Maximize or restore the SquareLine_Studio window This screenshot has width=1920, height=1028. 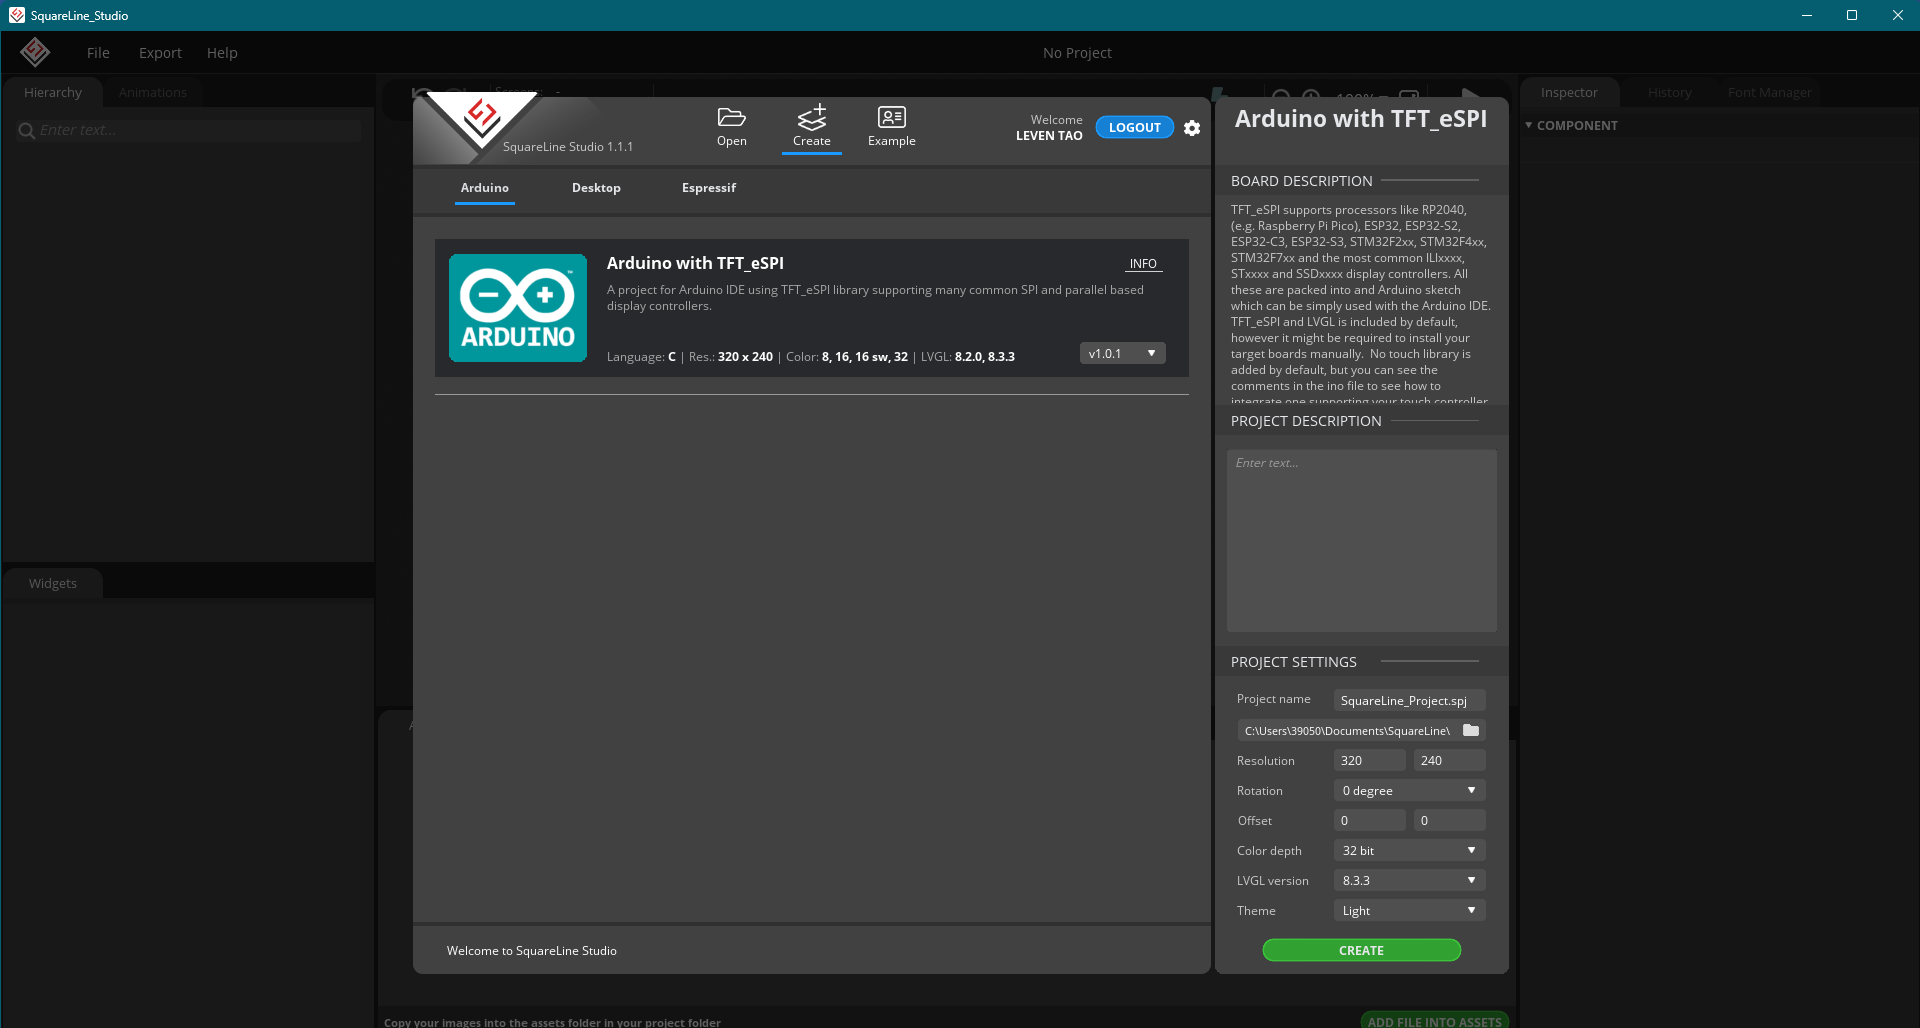pos(1852,15)
